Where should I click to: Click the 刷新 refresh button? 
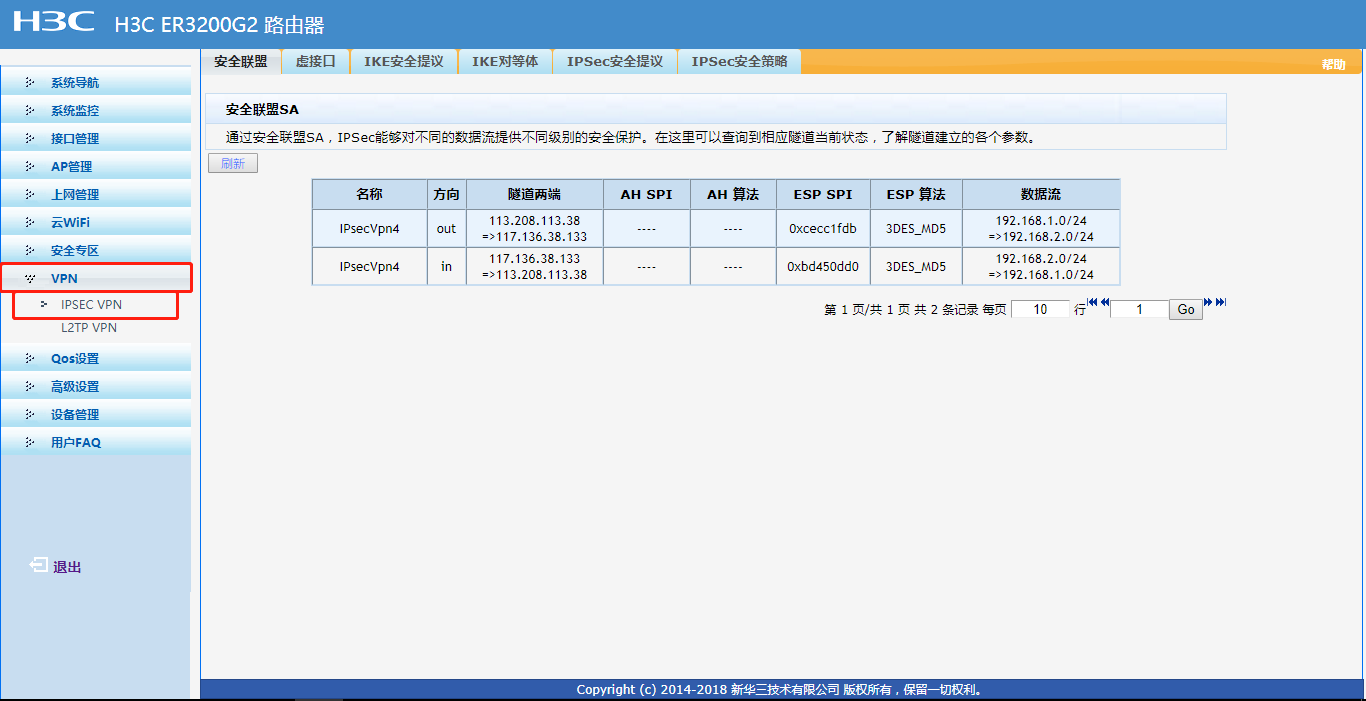click(x=233, y=162)
